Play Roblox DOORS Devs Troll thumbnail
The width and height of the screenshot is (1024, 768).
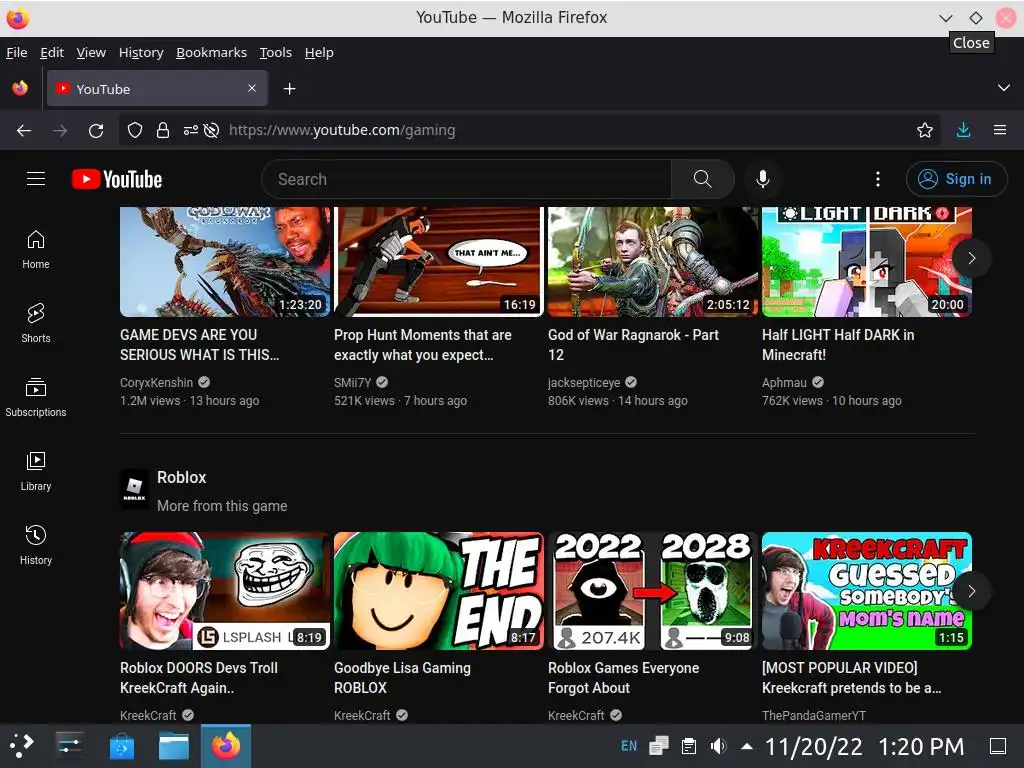[x=225, y=591]
